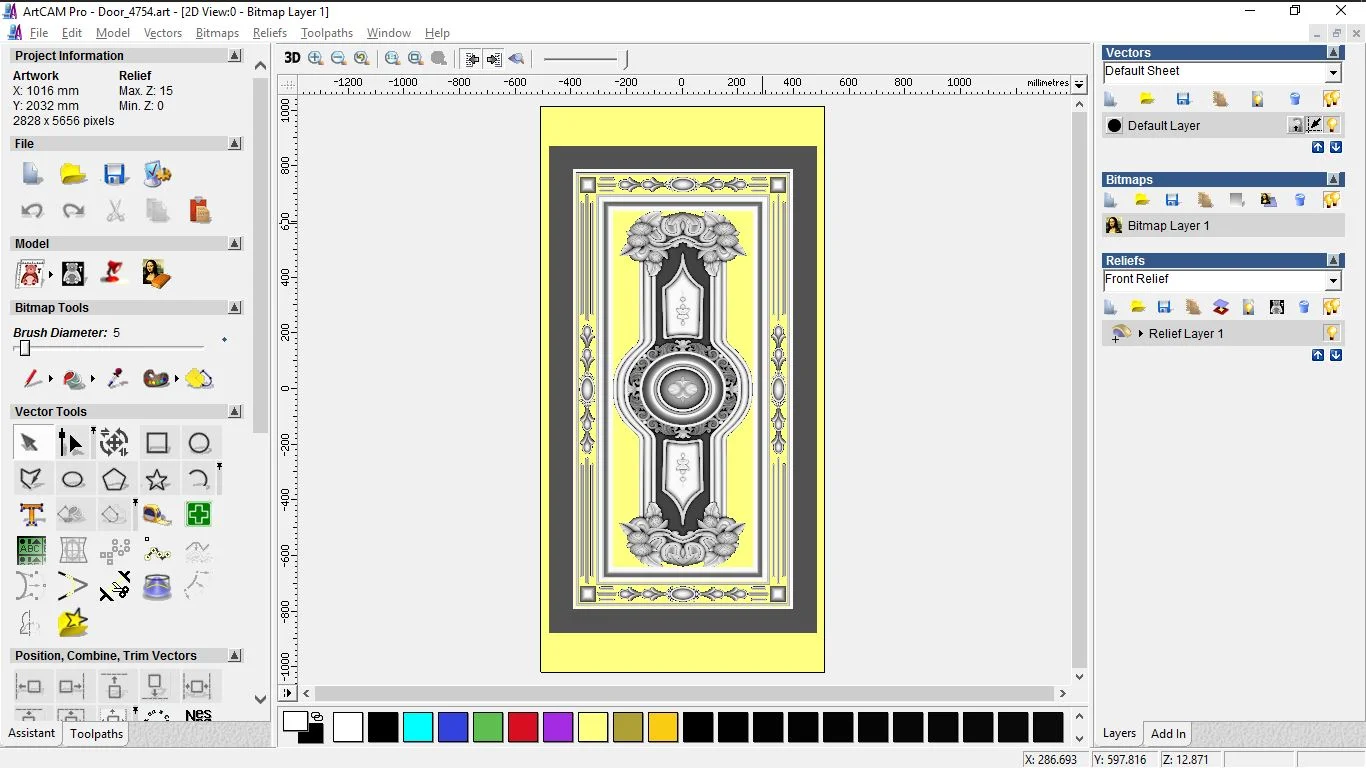Select the Create Rectangle vector tool
Image resolution: width=1366 pixels, height=768 pixels.
point(157,443)
